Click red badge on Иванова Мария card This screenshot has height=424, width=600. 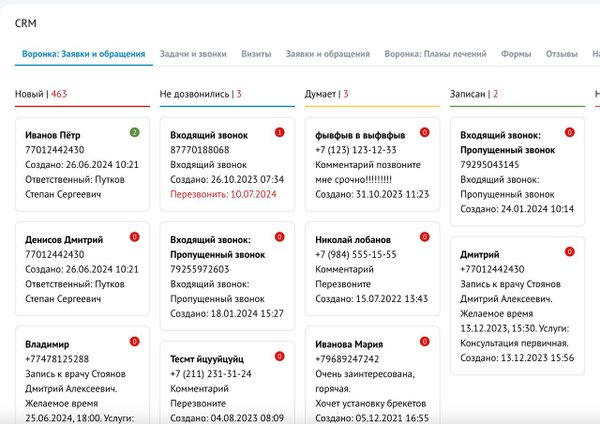click(424, 342)
